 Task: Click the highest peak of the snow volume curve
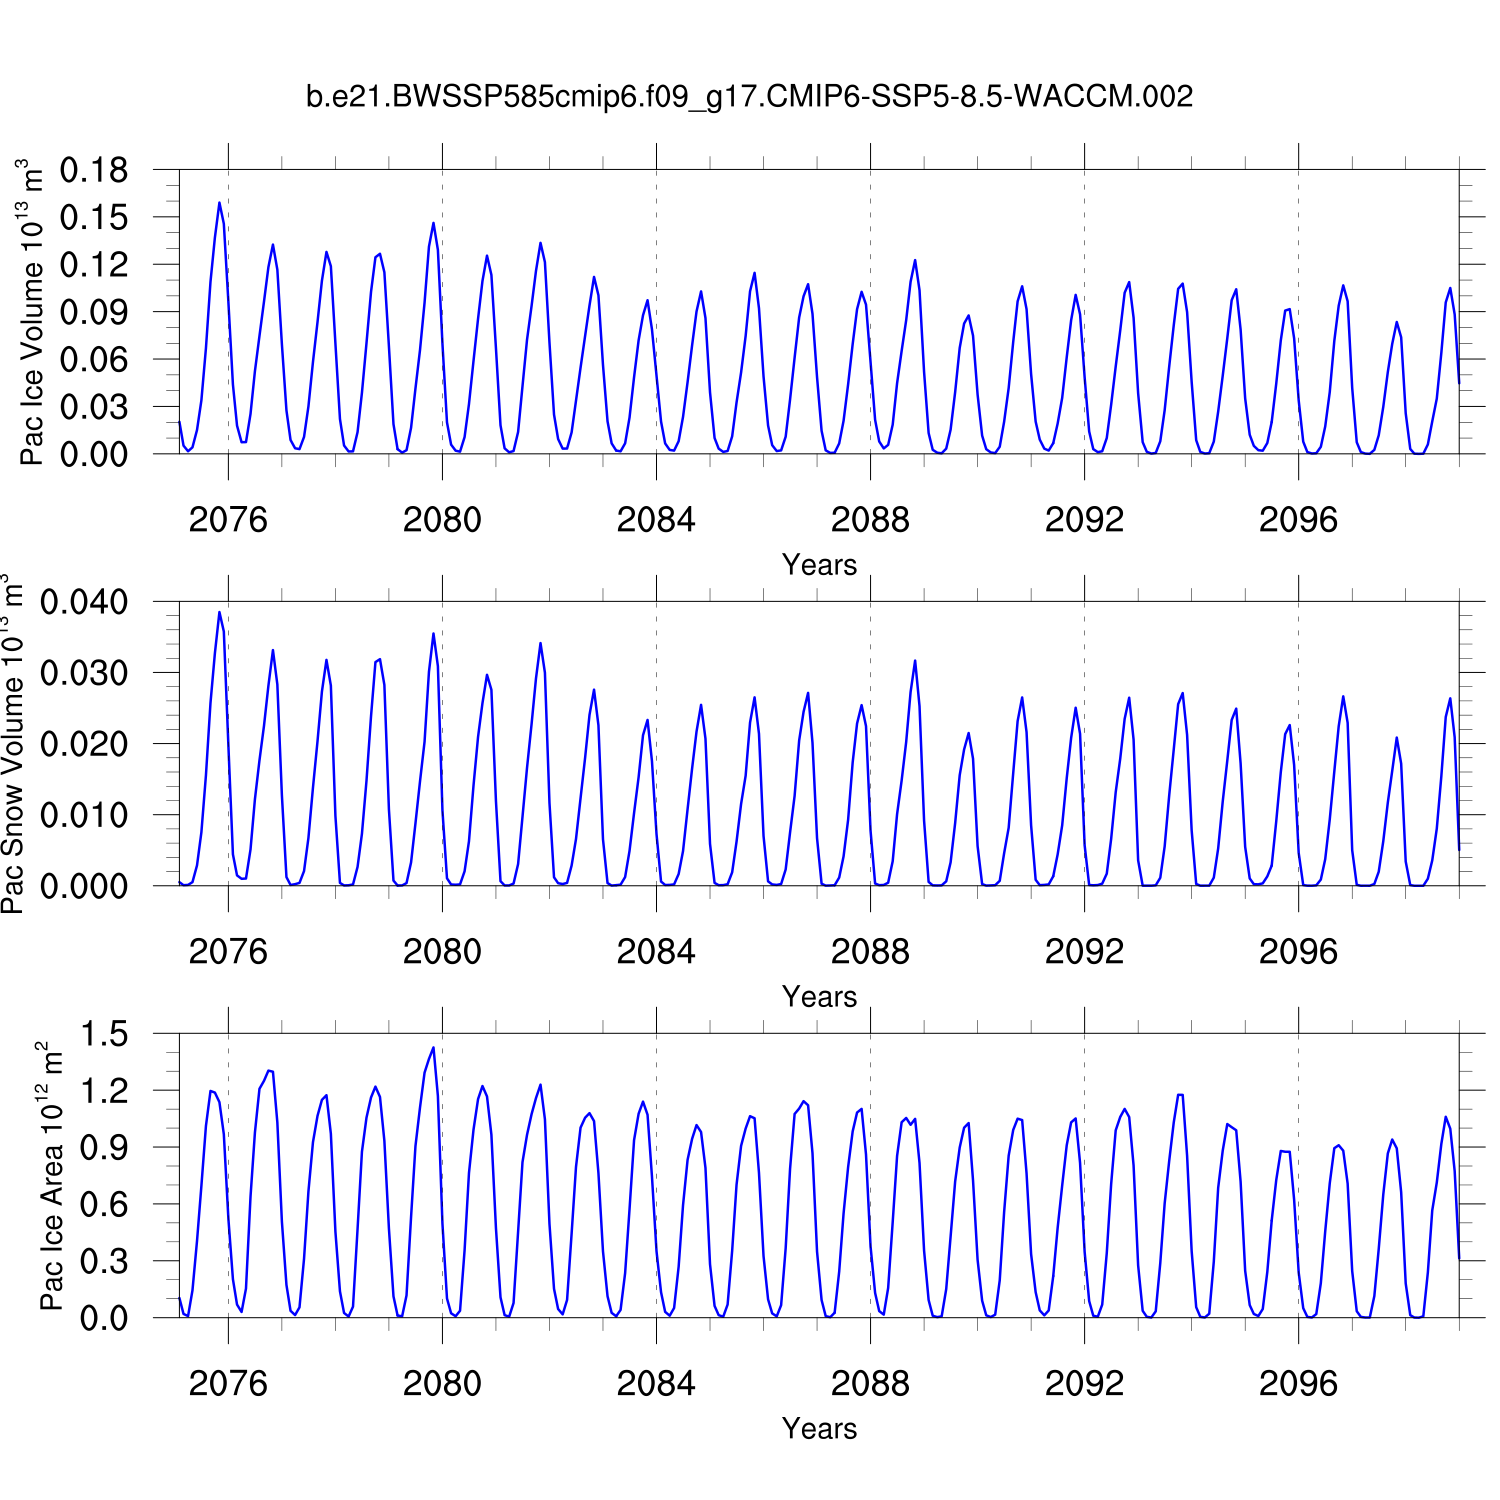[219, 612]
